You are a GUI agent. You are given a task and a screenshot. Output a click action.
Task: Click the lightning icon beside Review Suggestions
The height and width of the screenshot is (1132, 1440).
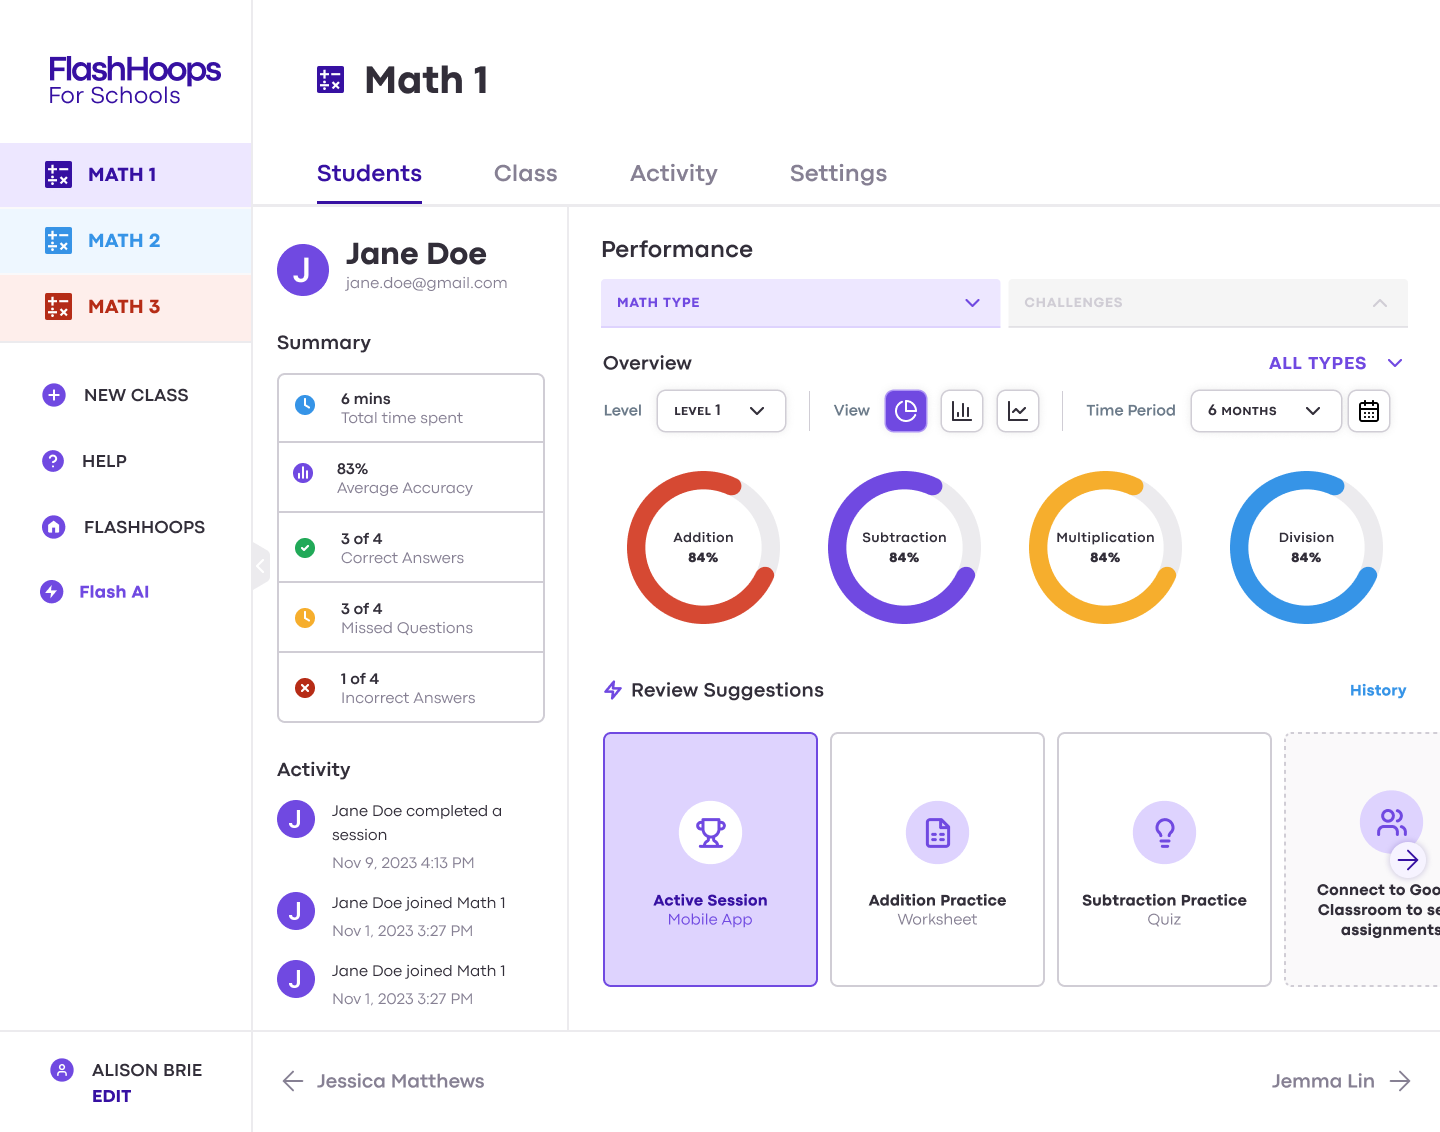(x=613, y=690)
